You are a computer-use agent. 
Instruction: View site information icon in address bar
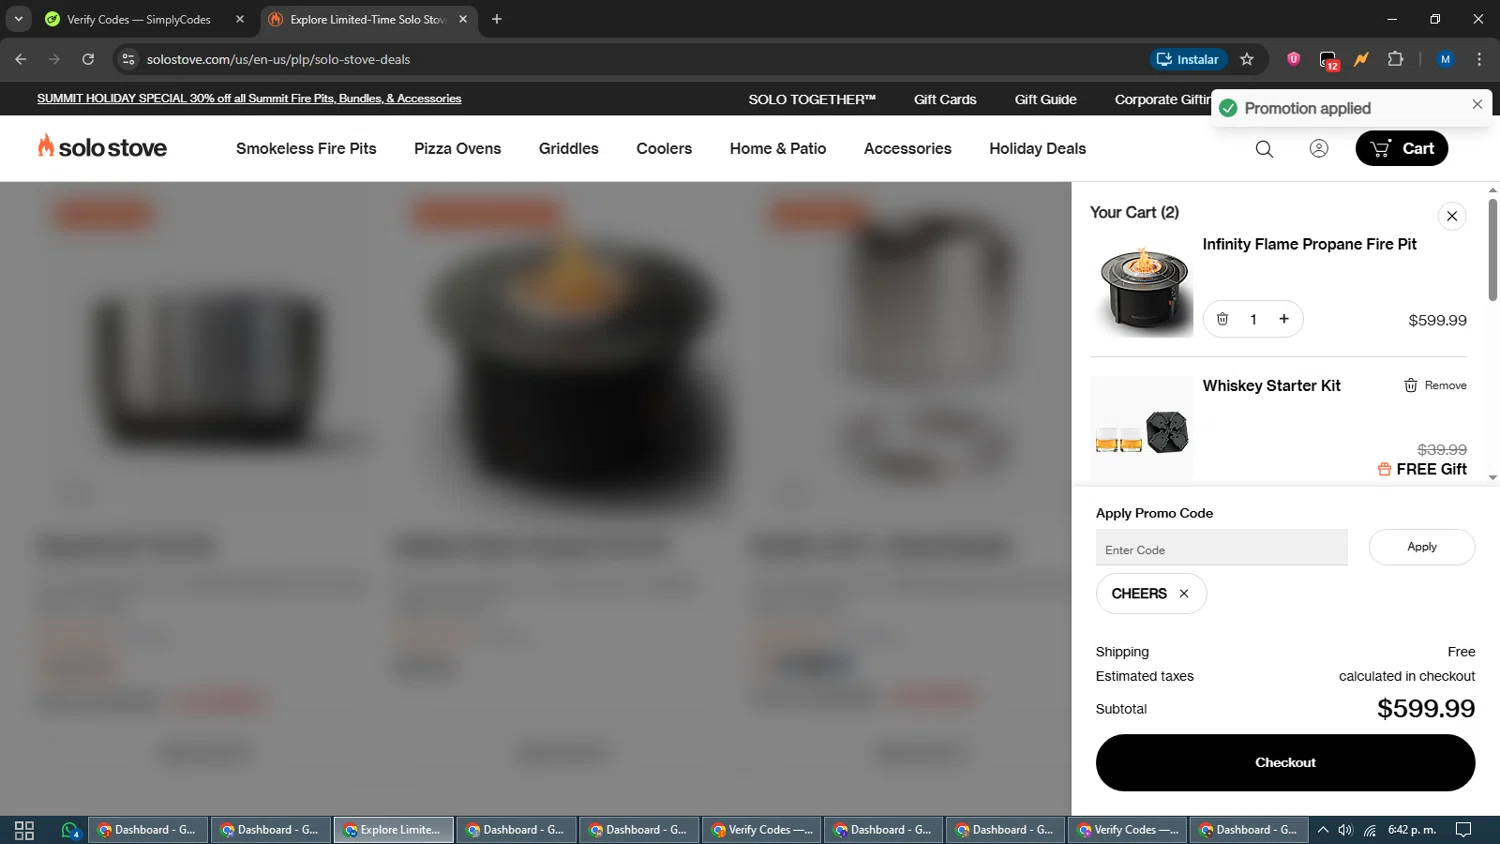tap(128, 60)
